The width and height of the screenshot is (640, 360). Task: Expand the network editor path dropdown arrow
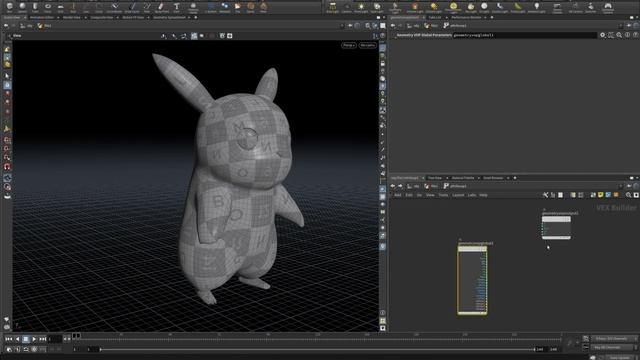point(621,186)
